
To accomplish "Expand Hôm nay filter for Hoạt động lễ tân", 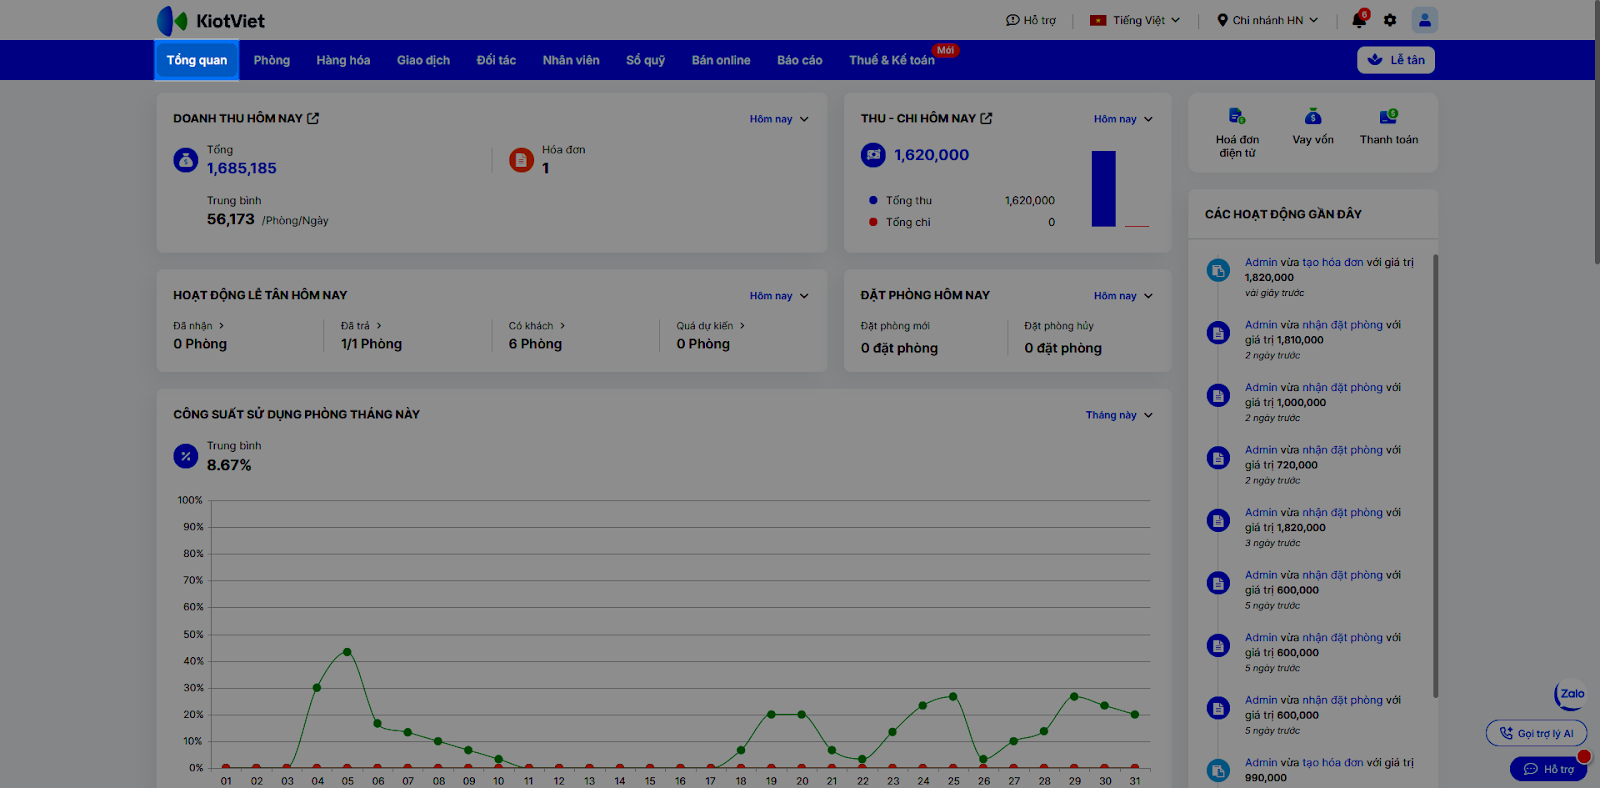I will pos(779,296).
